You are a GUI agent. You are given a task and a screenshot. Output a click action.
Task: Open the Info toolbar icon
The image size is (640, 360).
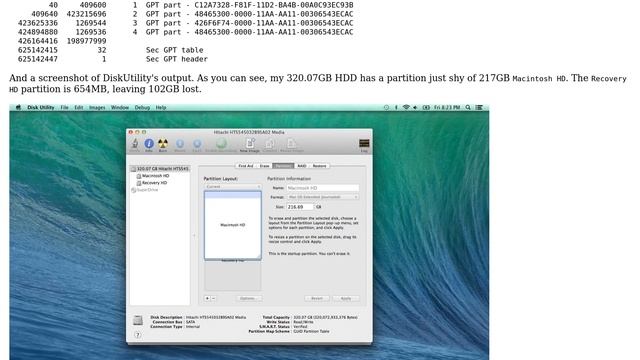click(x=149, y=144)
